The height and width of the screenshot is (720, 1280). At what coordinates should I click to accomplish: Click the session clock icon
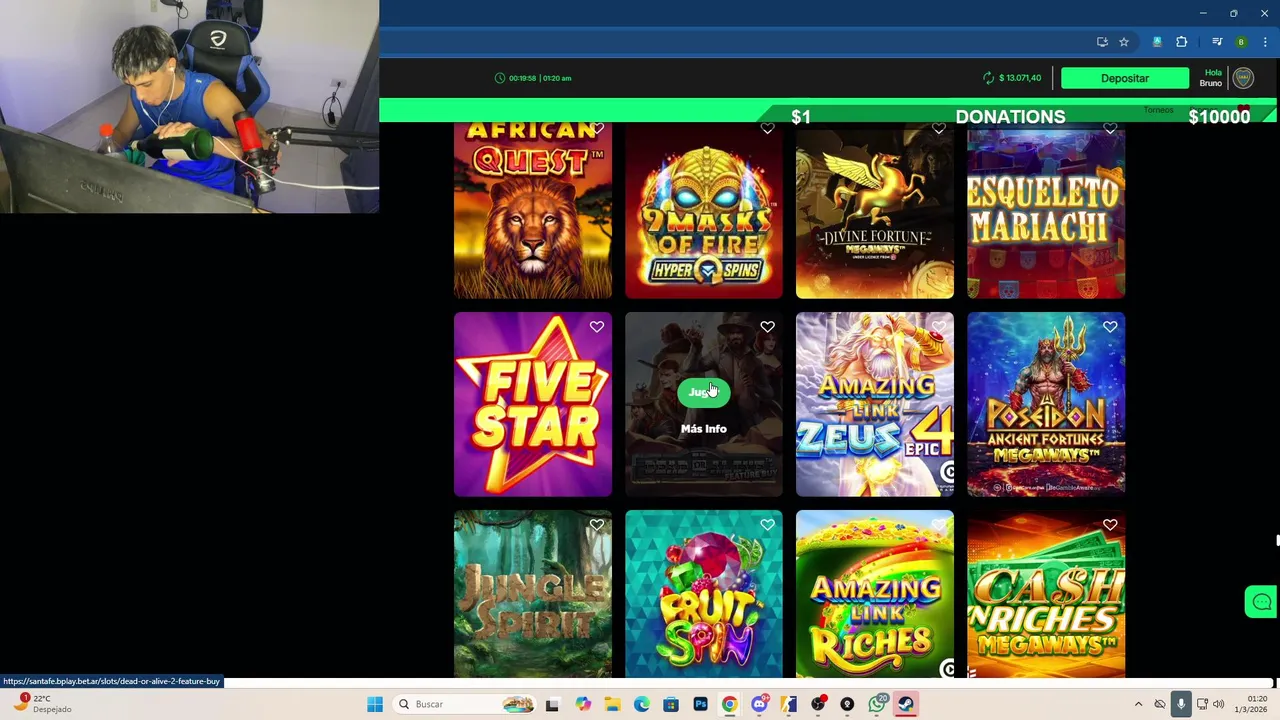click(500, 78)
